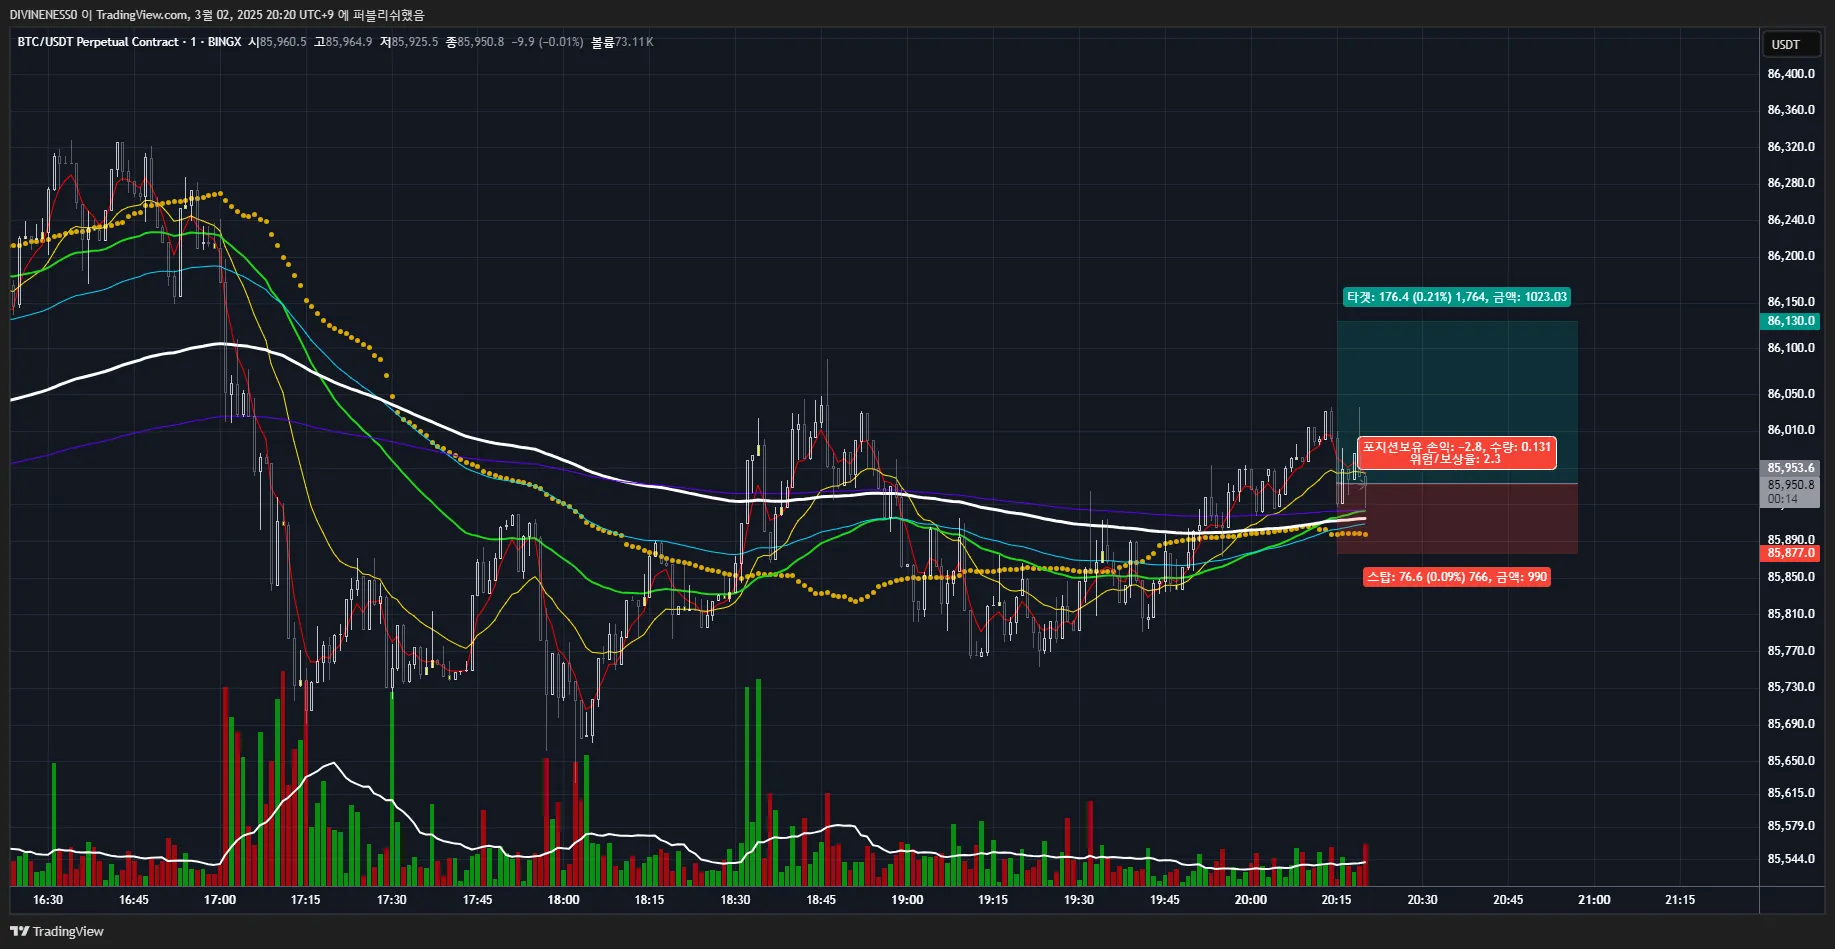The height and width of the screenshot is (949, 1835).
Task: Click the 19:30 time axis label
Action: pyautogui.click(x=1079, y=900)
